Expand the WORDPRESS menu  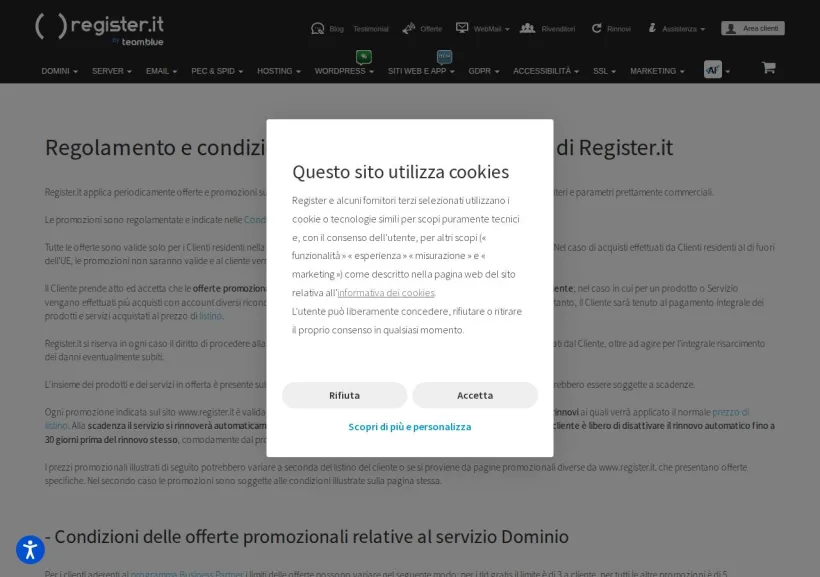tap(344, 71)
